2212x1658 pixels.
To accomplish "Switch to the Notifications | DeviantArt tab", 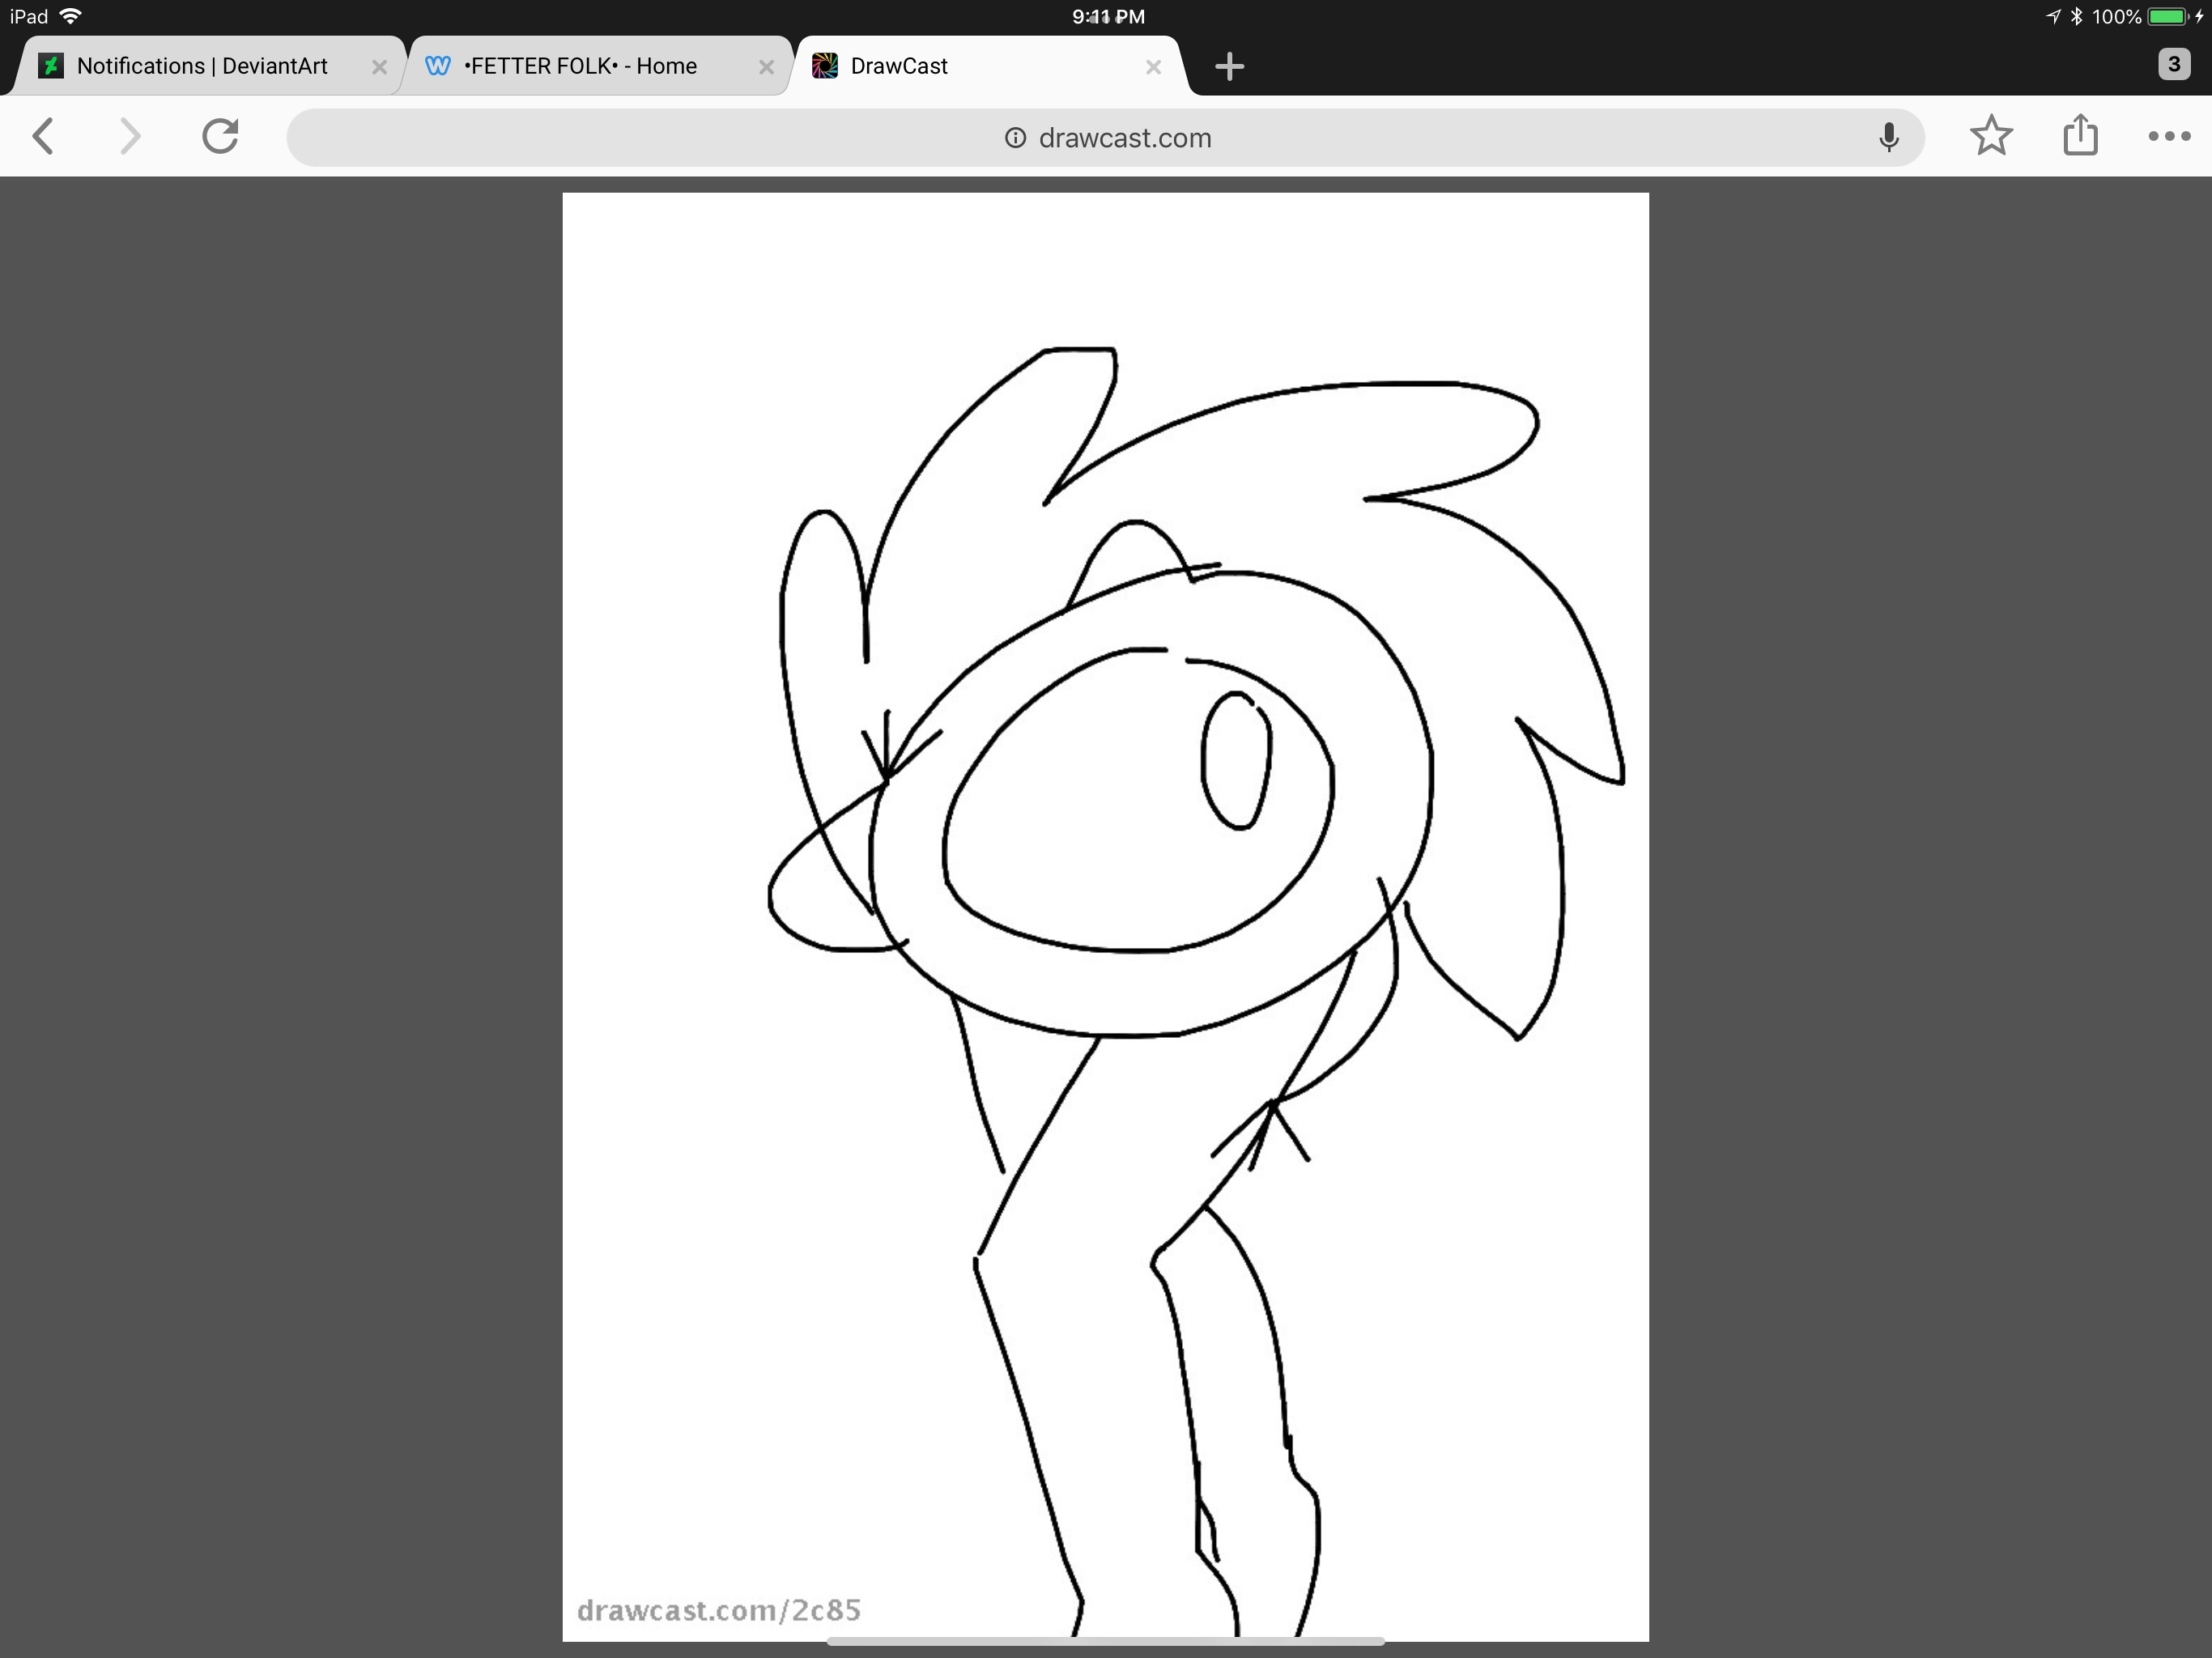I will pyautogui.click(x=202, y=66).
